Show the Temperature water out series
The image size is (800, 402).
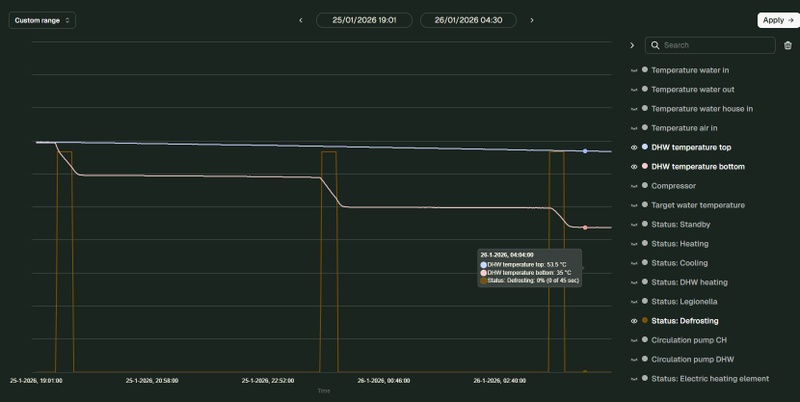pos(634,90)
